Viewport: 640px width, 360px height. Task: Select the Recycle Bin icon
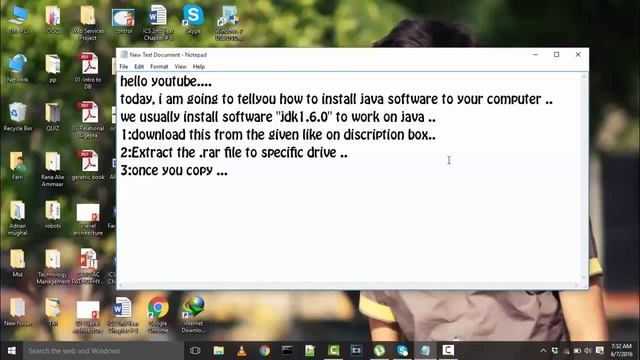[18, 117]
